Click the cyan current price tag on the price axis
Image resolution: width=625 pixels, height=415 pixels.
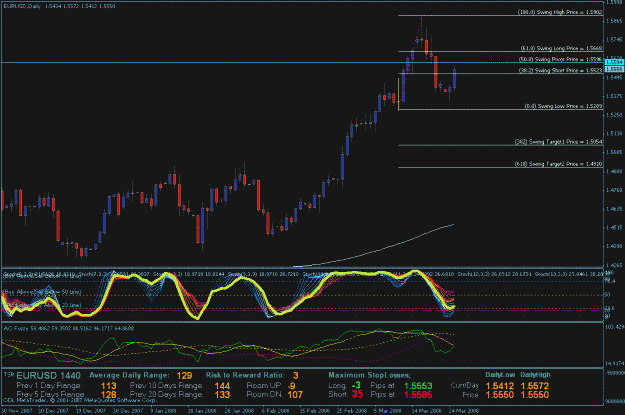click(614, 62)
